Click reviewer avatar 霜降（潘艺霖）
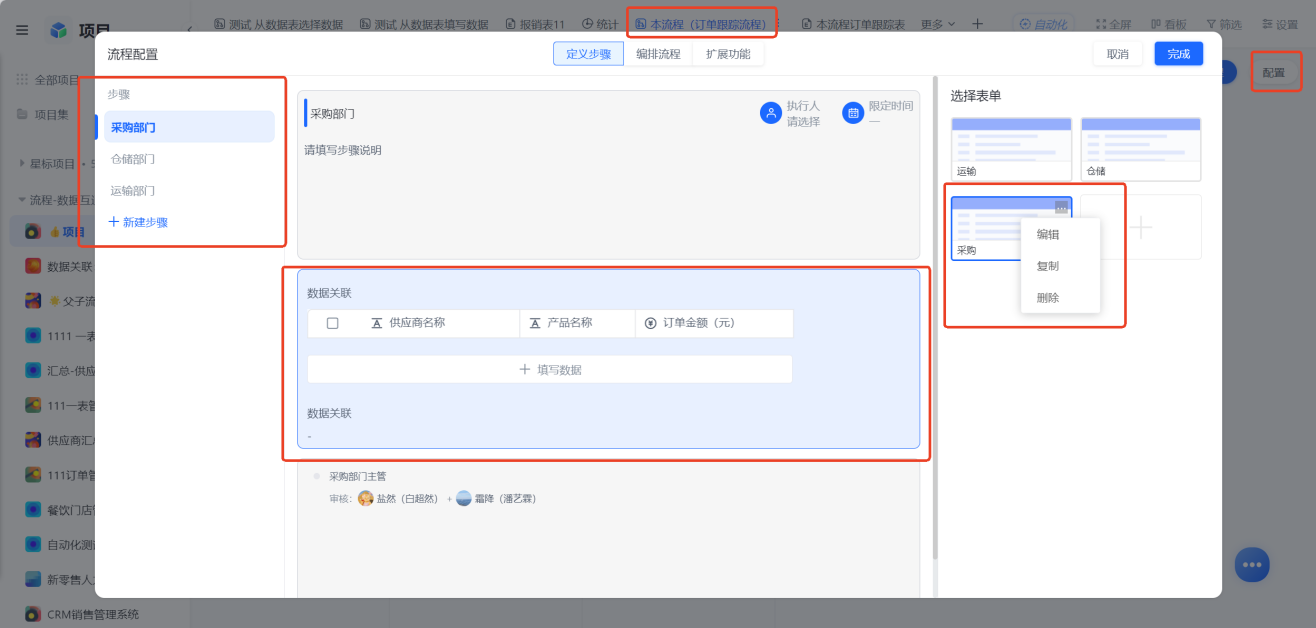The width and height of the screenshot is (1316, 628). tap(464, 498)
